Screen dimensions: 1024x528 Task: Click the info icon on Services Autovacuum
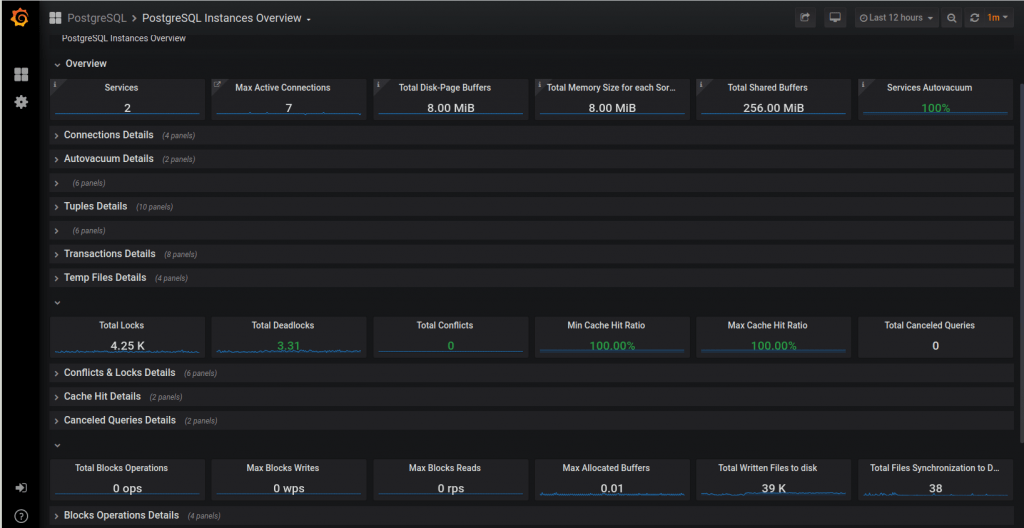pos(863,84)
